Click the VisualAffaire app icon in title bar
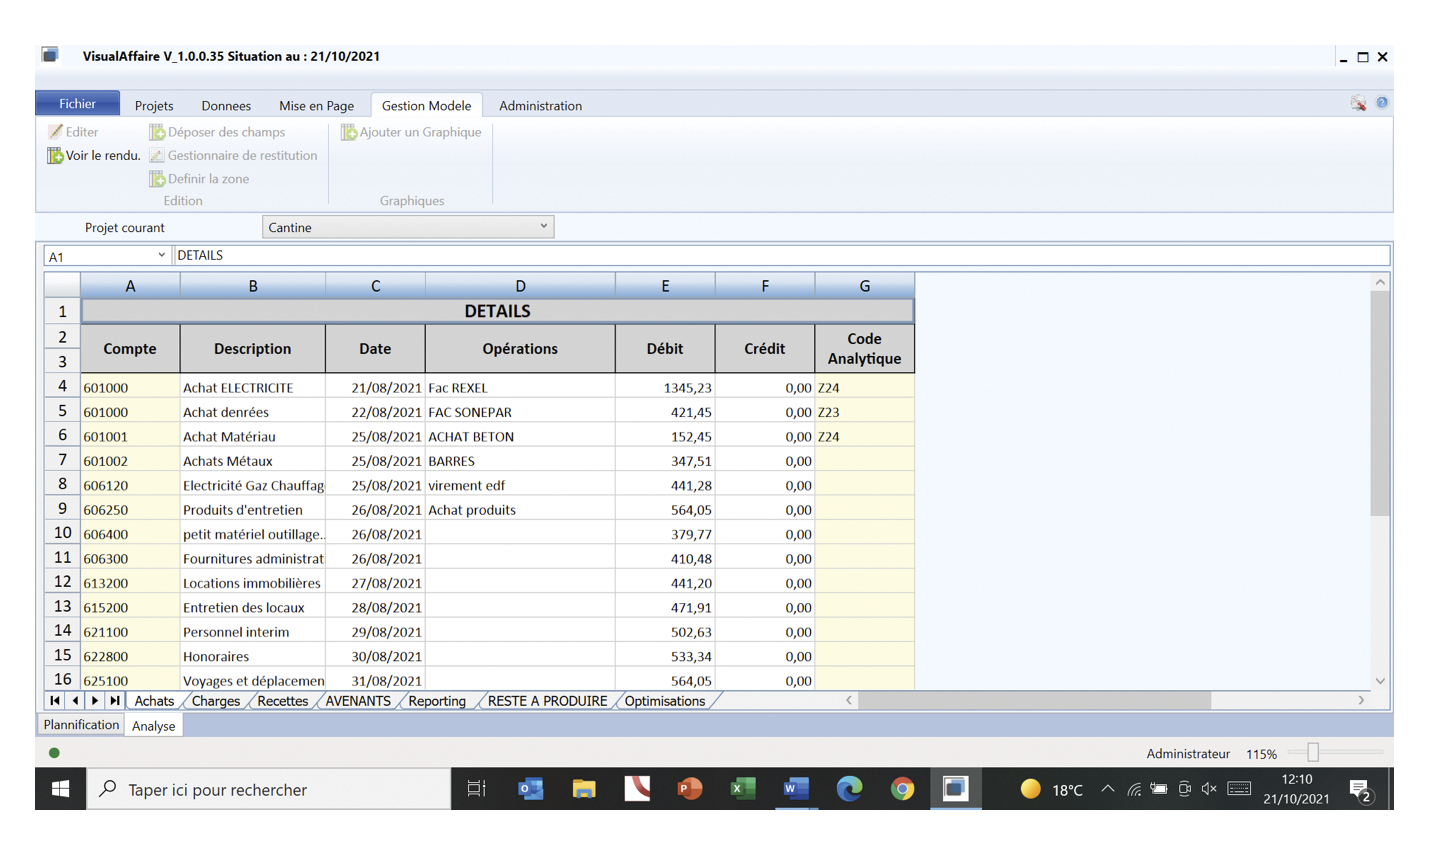This screenshot has width=1432, height=854. tap(50, 56)
